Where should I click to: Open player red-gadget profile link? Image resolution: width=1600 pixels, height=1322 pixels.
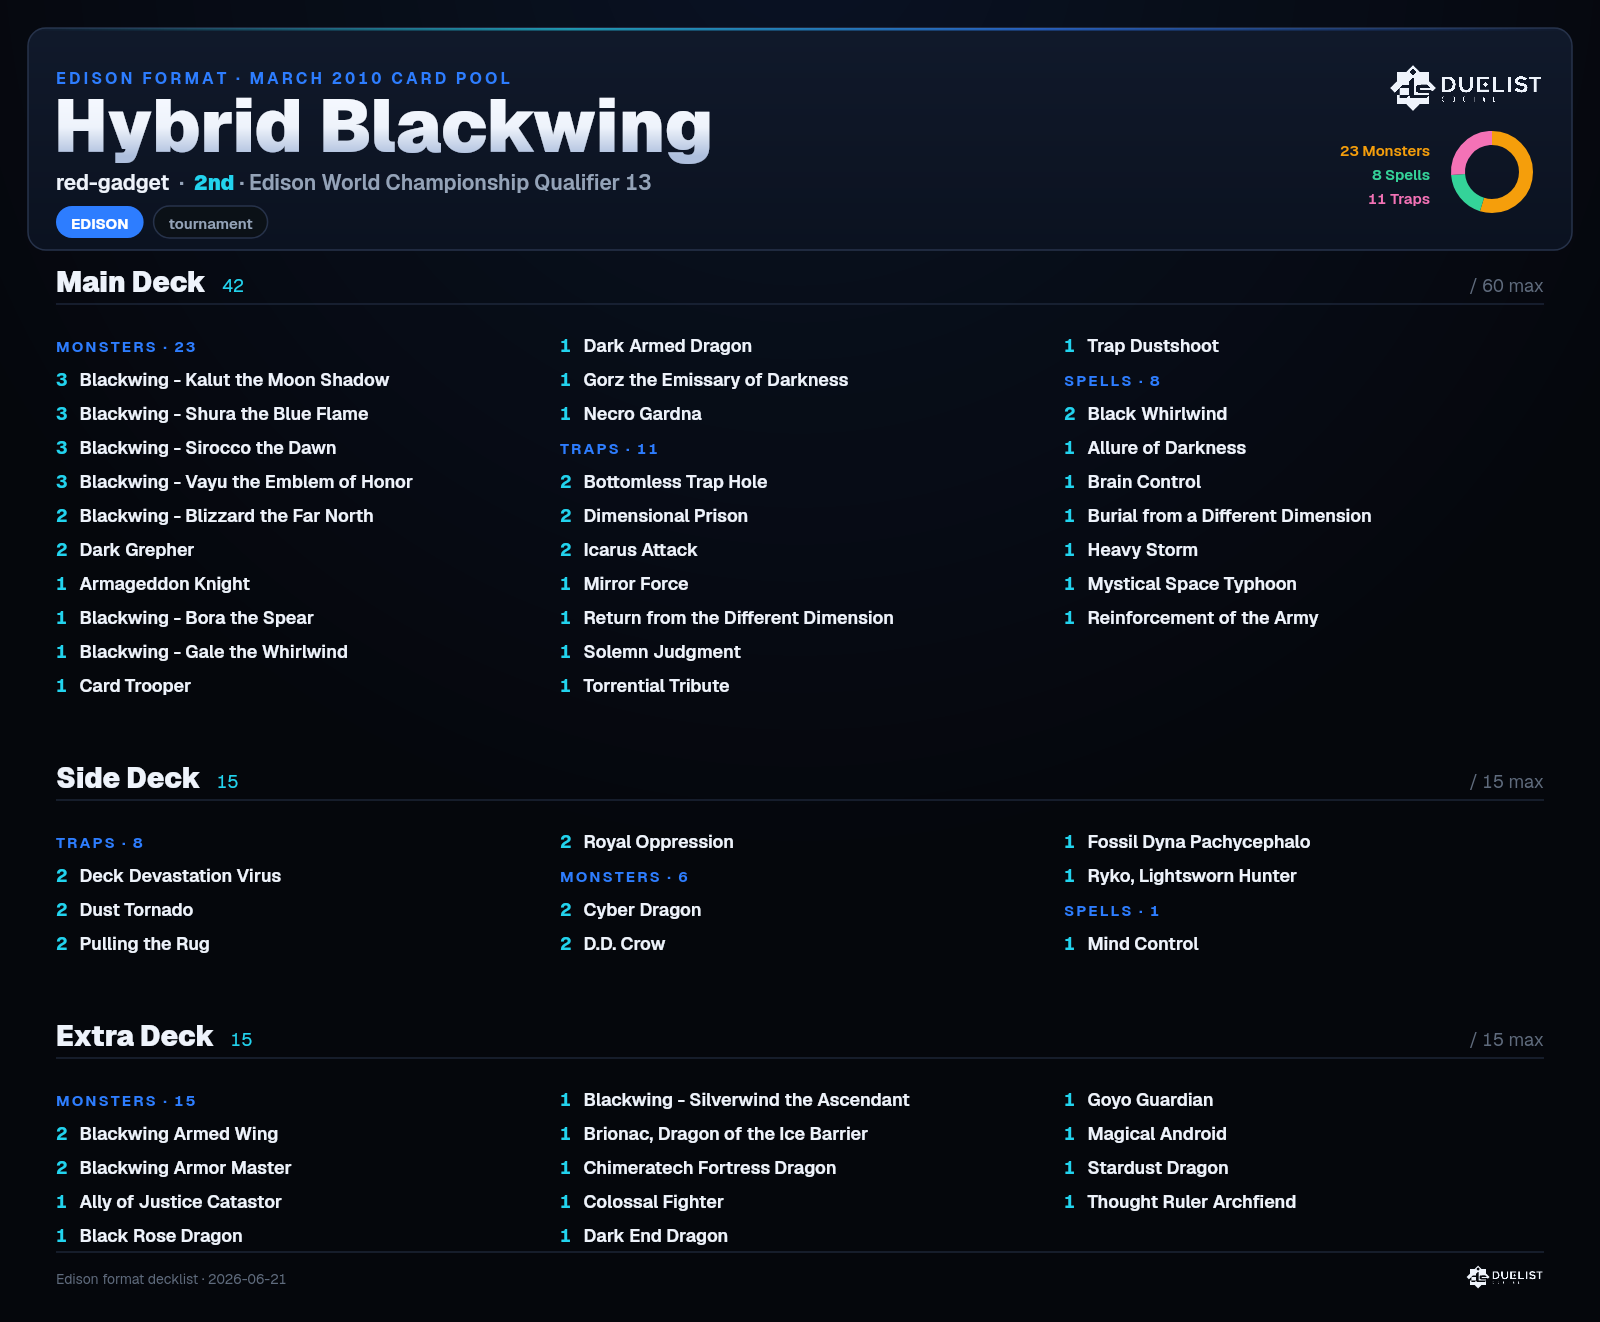click(x=112, y=183)
